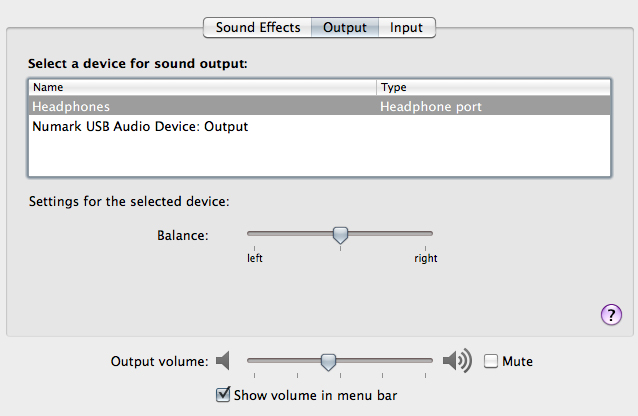Select Headphones output device row

coord(200,106)
